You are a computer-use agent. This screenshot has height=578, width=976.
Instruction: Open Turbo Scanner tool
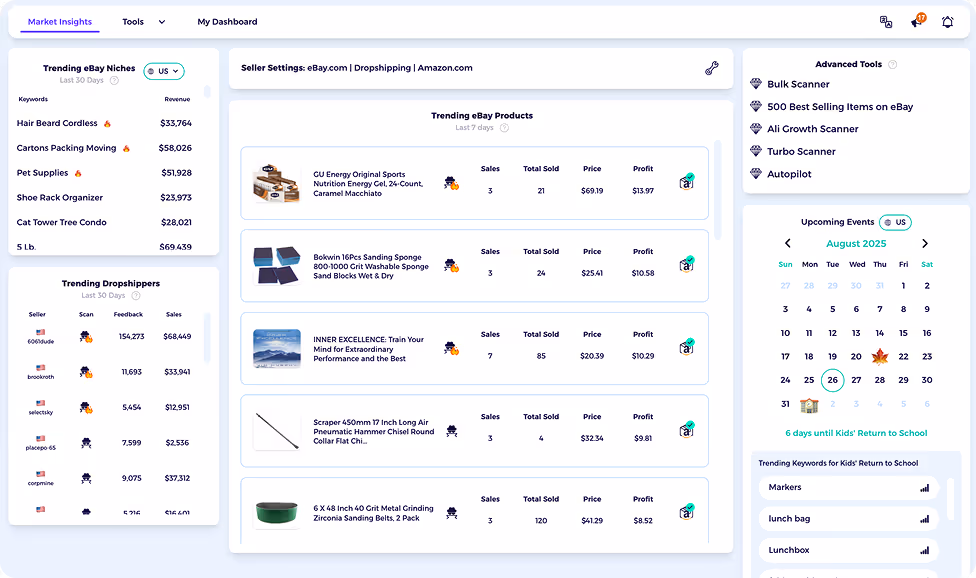coord(801,151)
